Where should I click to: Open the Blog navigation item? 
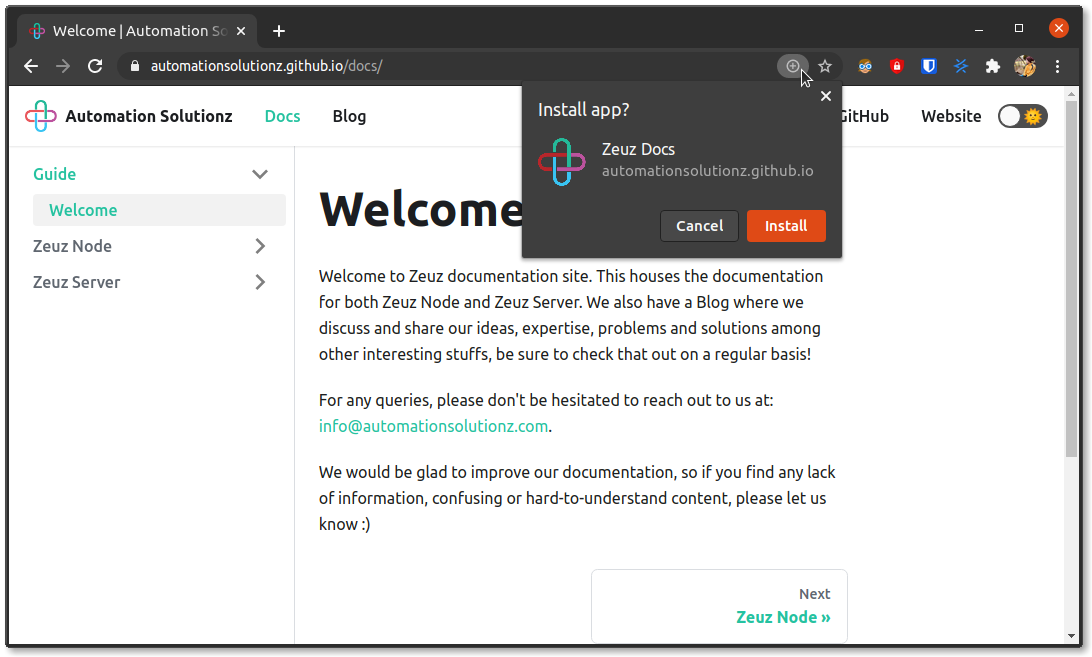point(349,116)
